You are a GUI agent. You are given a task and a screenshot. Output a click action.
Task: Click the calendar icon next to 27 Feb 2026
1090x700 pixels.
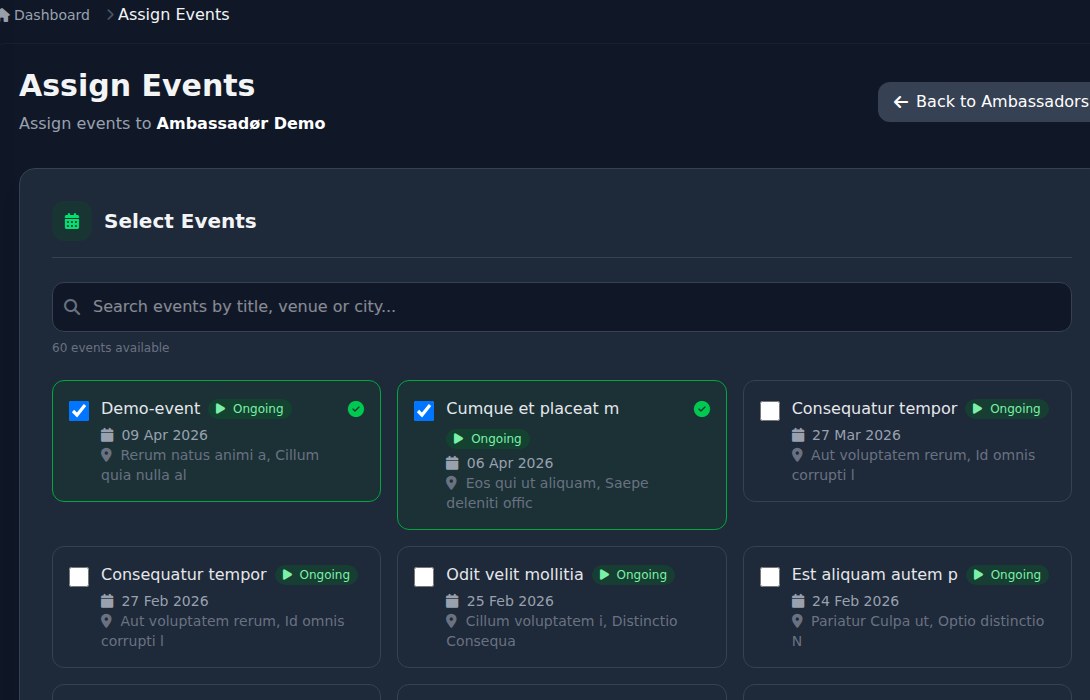click(x=107, y=601)
